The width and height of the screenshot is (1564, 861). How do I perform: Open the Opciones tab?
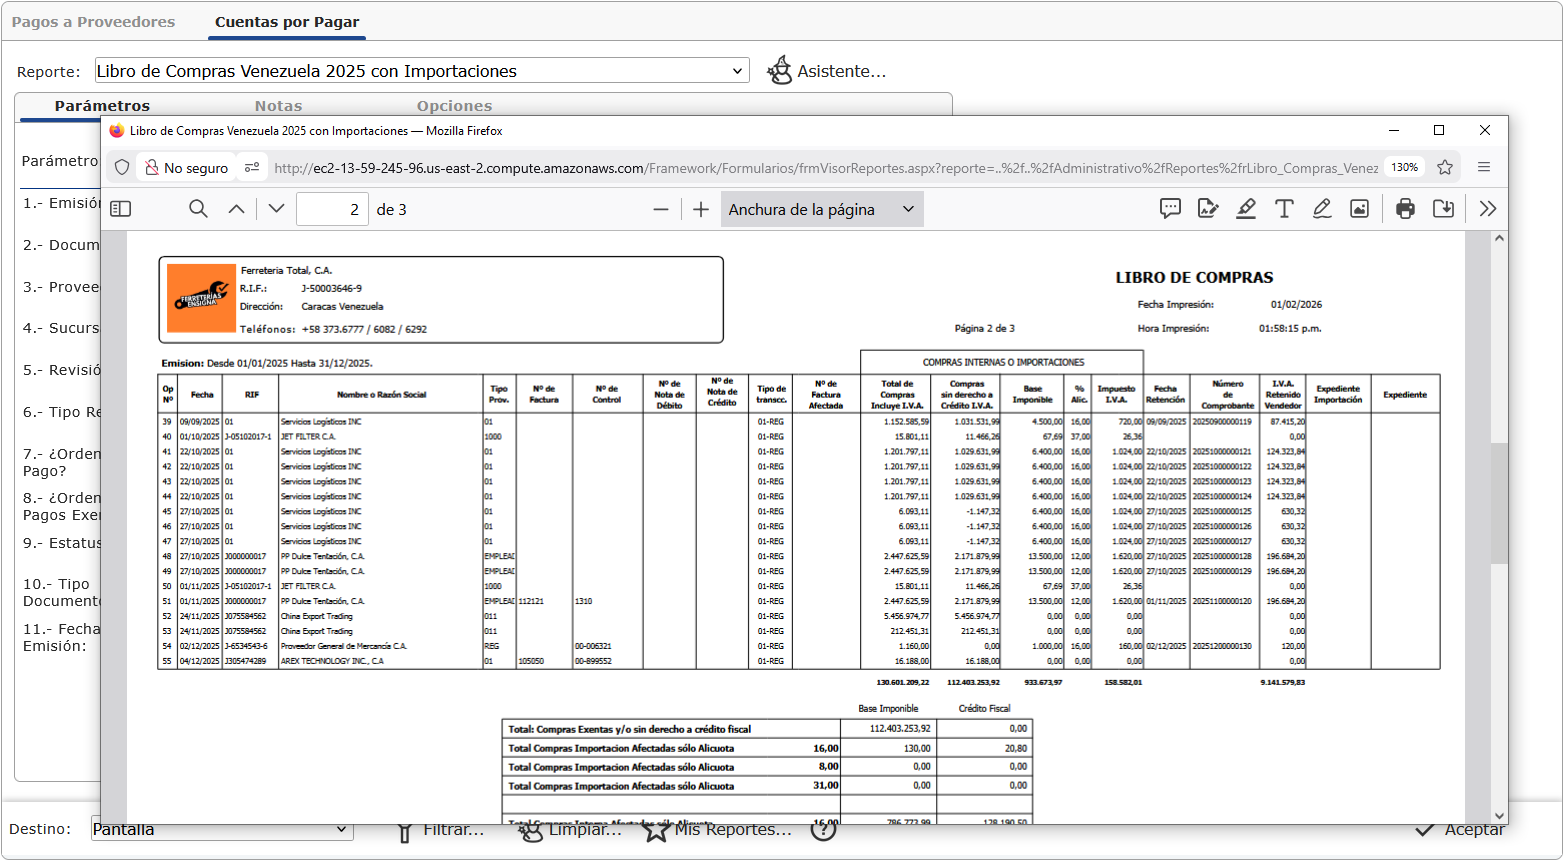[x=454, y=105]
